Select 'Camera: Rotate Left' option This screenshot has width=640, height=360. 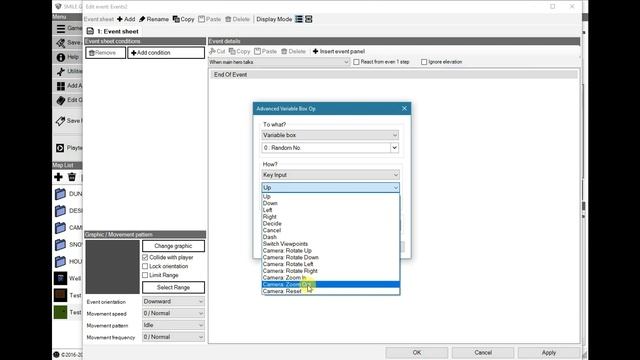(331, 264)
